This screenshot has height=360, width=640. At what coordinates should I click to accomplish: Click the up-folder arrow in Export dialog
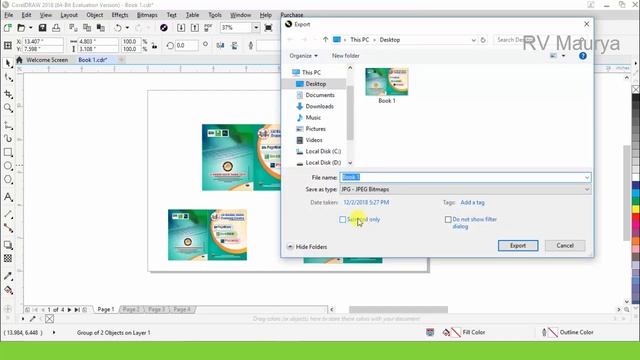(325, 40)
